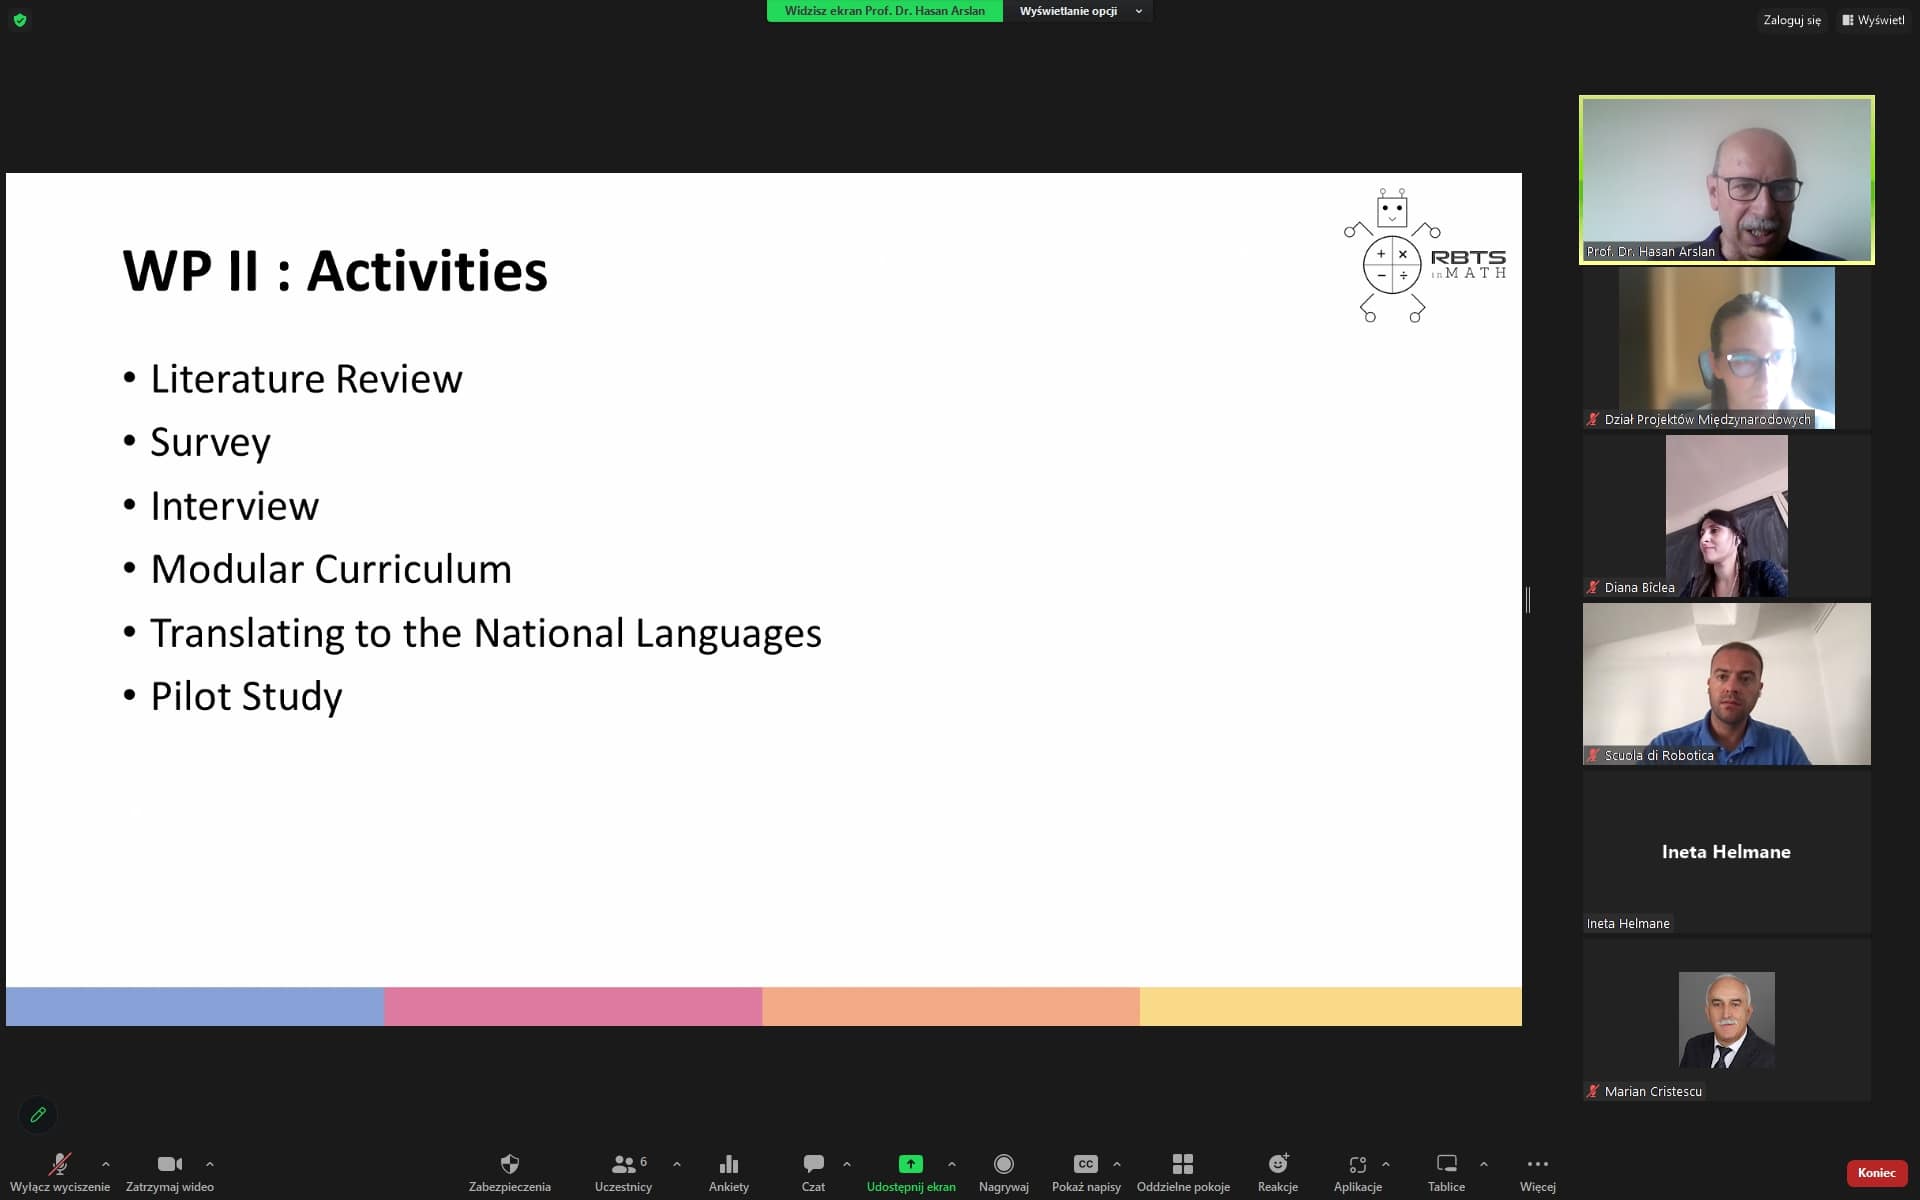Click Zaloguj się sign-in button
The height and width of the screenshot is (1200, 1920).
pos(1792,20)
